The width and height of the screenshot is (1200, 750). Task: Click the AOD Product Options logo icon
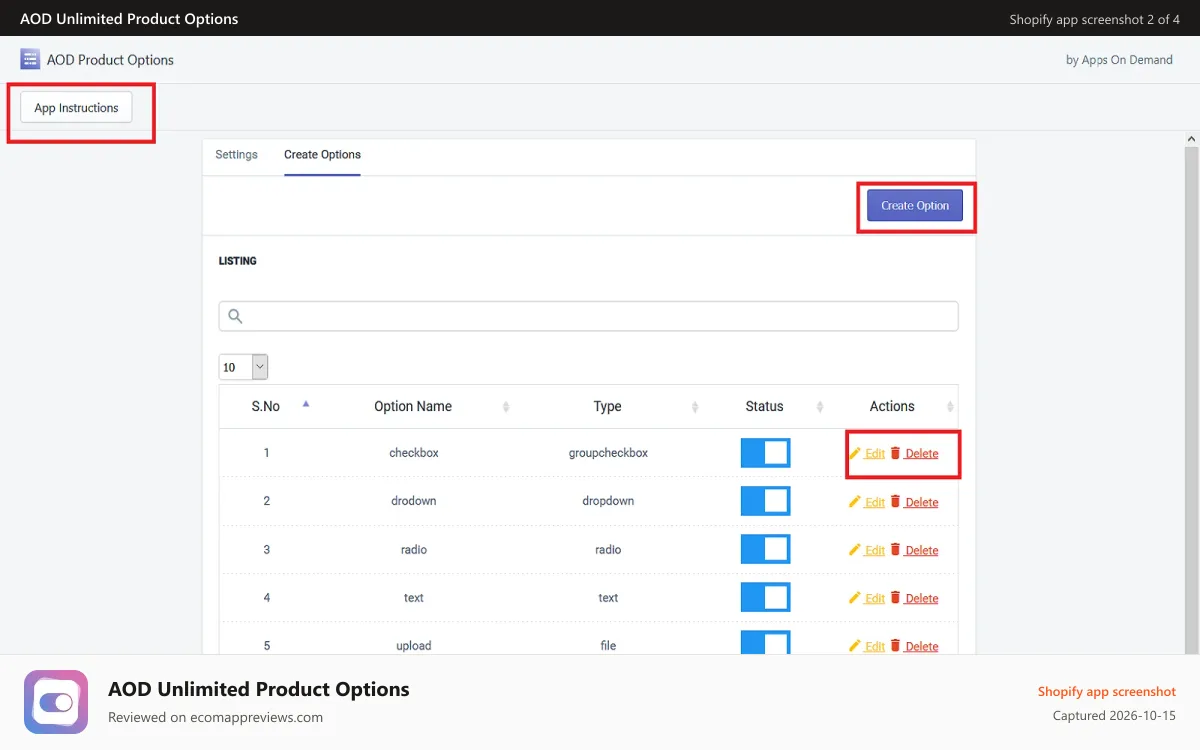[x=30, y=59]
